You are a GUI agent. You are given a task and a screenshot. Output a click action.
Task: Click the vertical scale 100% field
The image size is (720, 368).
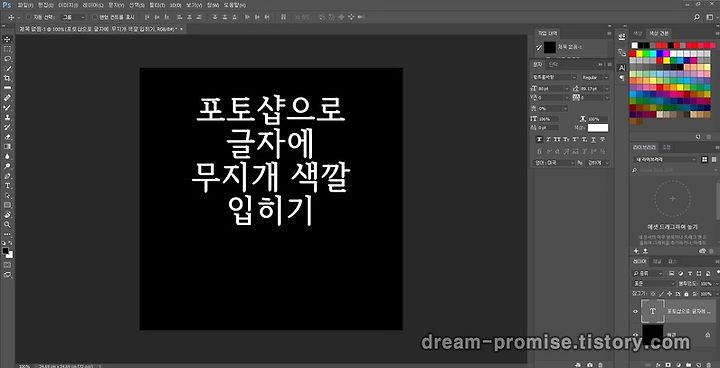pyautogui.click(x=548, y=119)
